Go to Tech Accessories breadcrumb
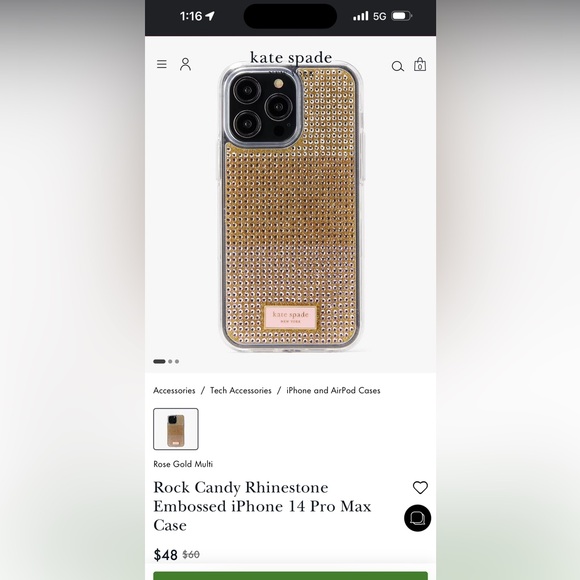Screen dimensions: 580x580 pyautogui.click(x=241, y=390)
